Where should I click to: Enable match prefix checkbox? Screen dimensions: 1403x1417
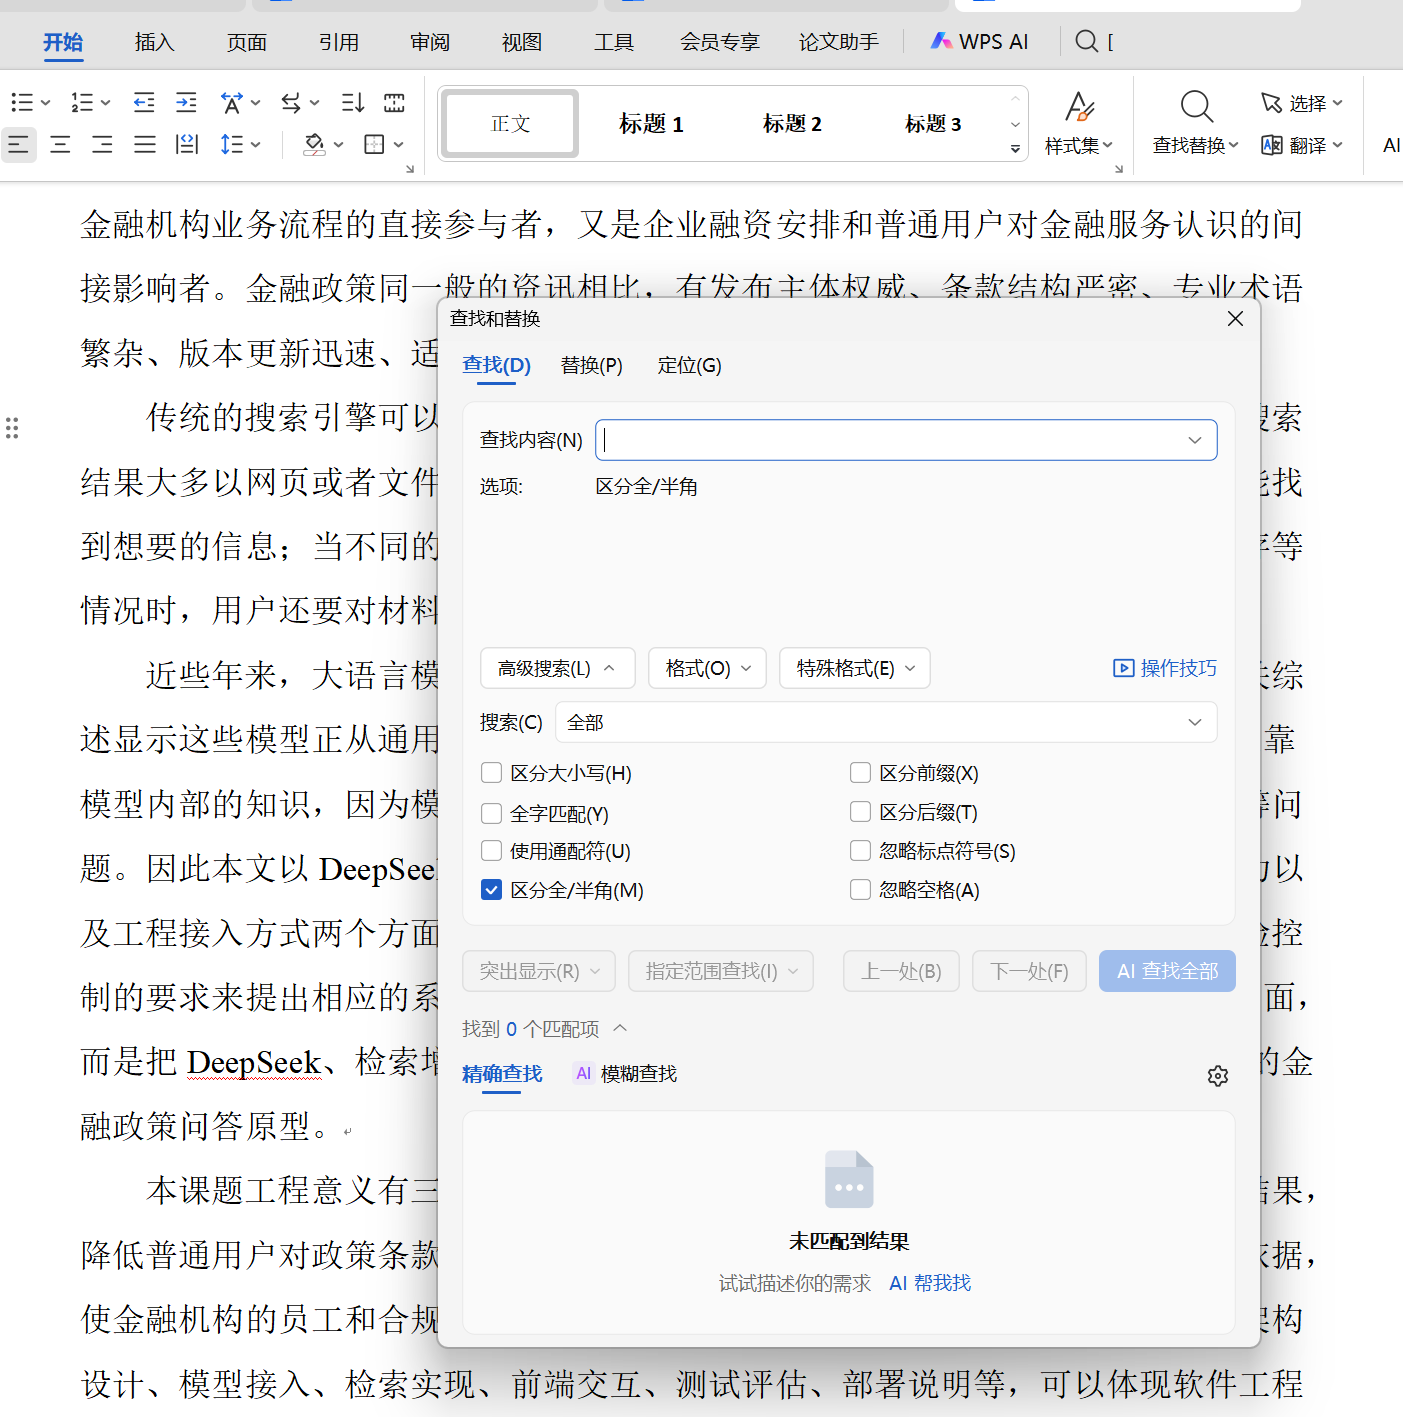pos(860,772)
